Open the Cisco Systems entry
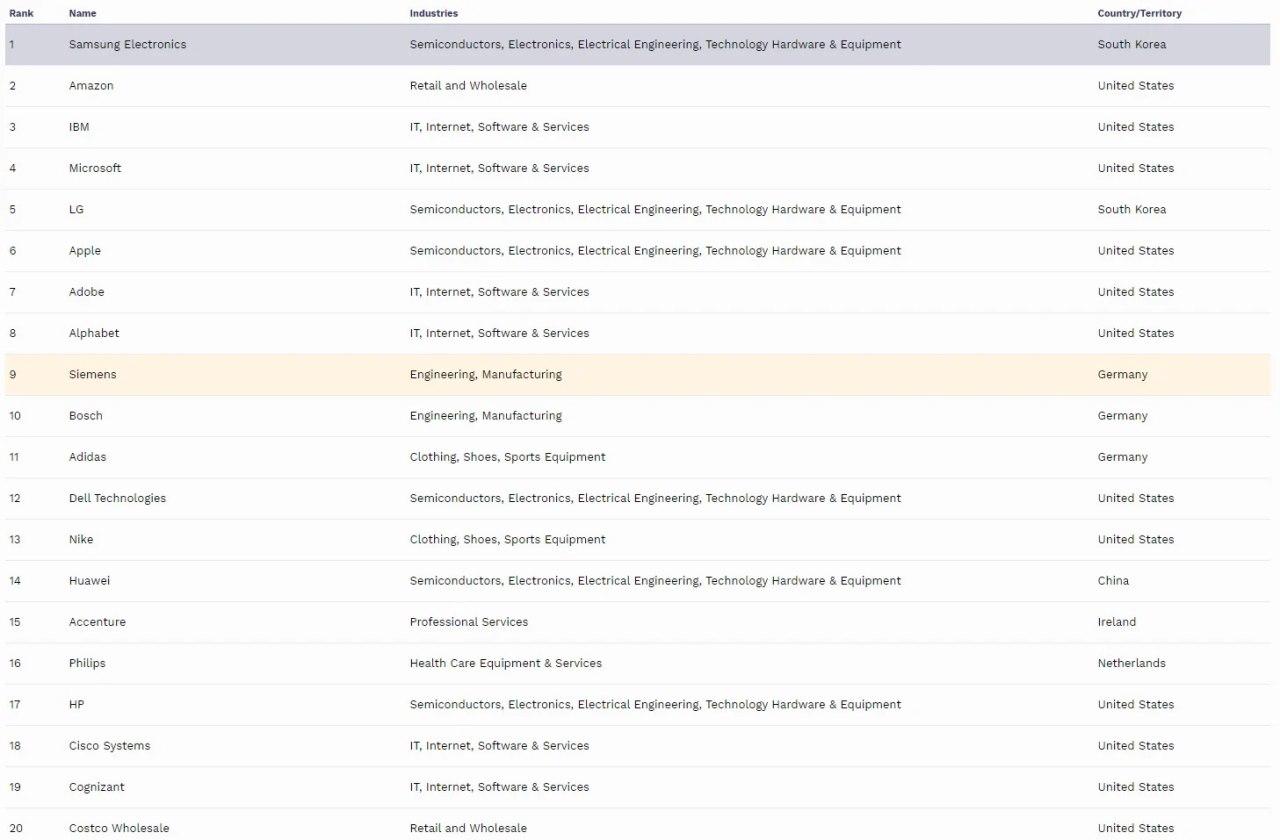Screen dimensions: 1280x840 pos(109,746)
